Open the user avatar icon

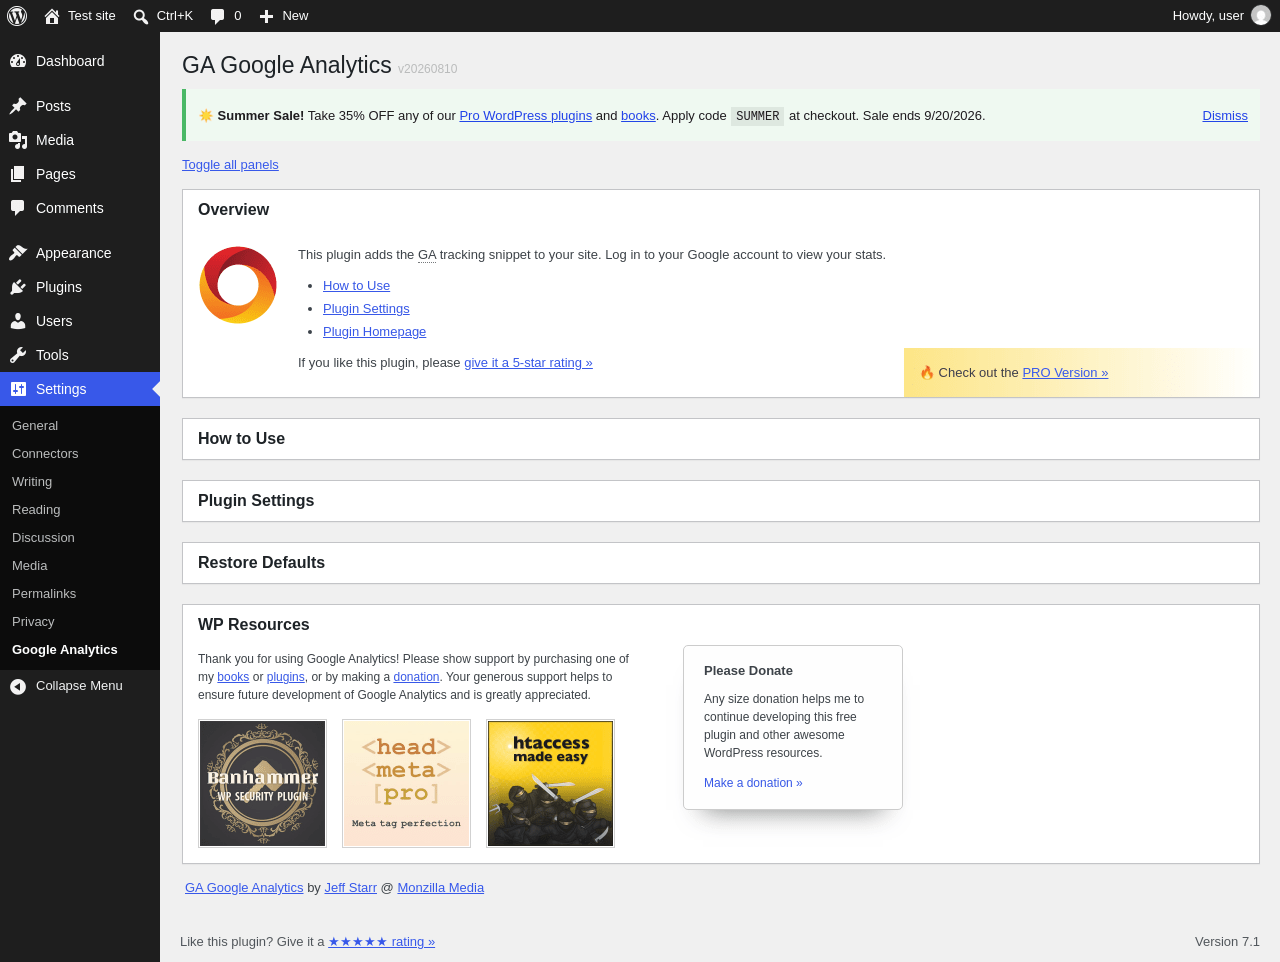(x=1261, y=16)
